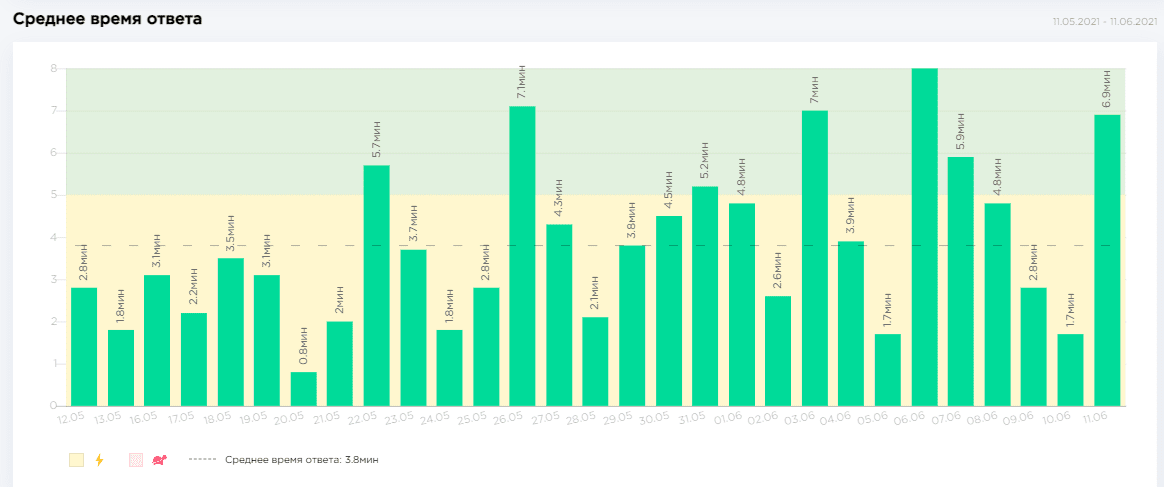1164x487 pixels.
Task: Select the 03.06 bar showing 7мин
Action: (815, 258)
